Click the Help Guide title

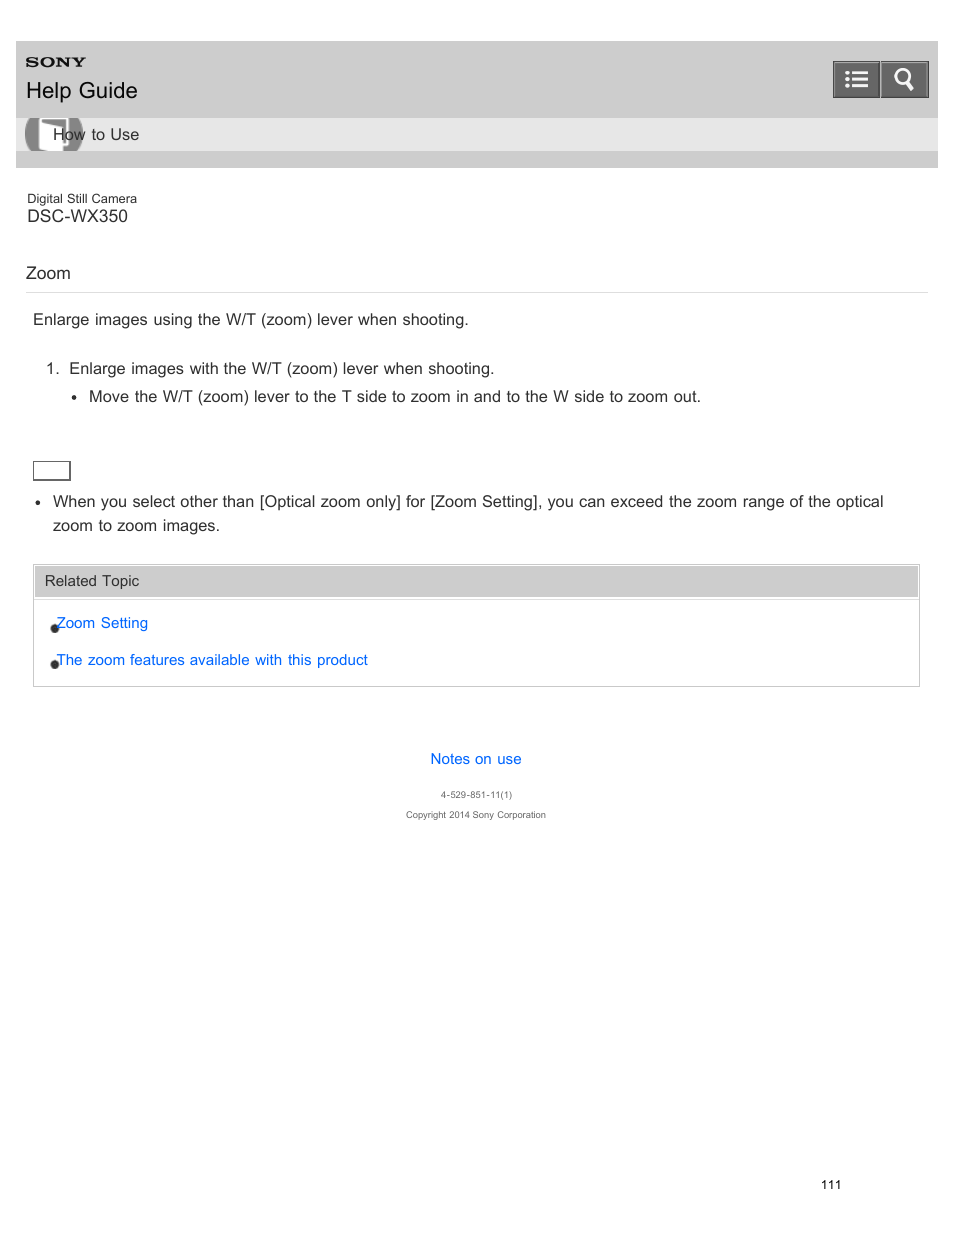(x=82, y=91)
